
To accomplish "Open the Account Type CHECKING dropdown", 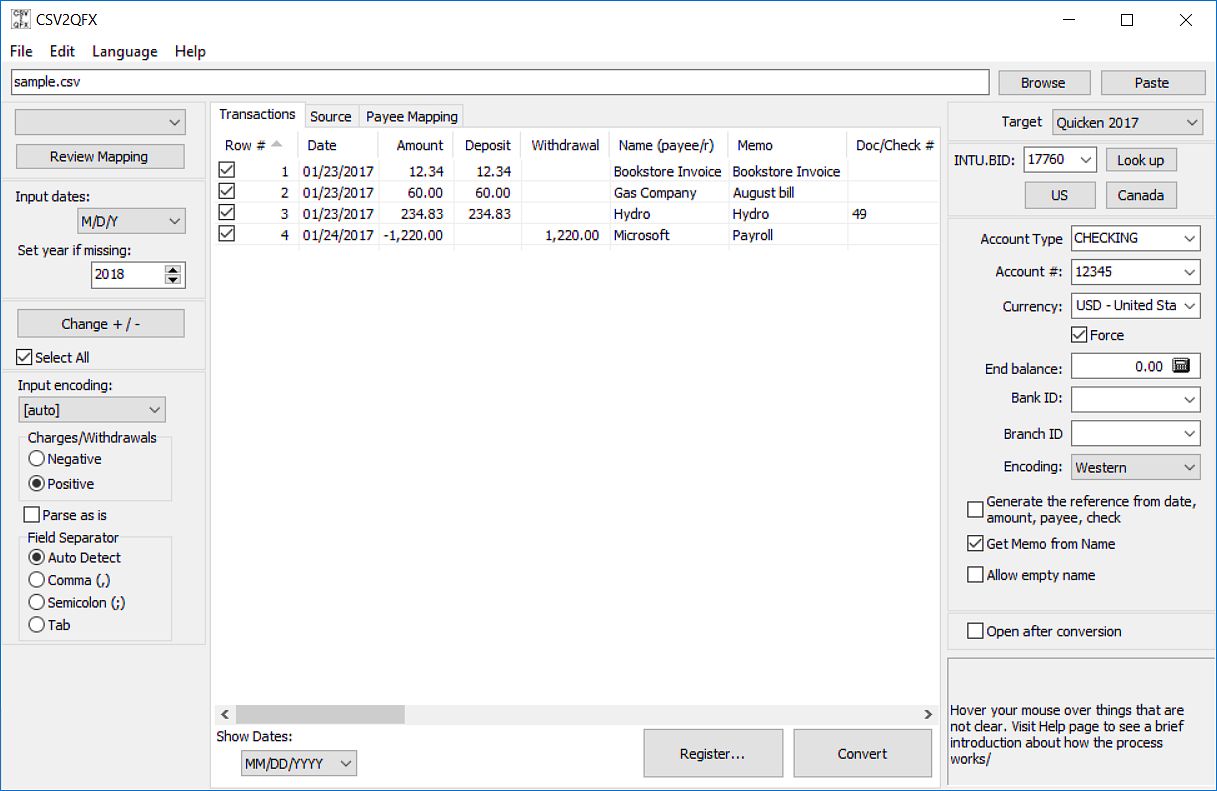I will [1135, 238].
